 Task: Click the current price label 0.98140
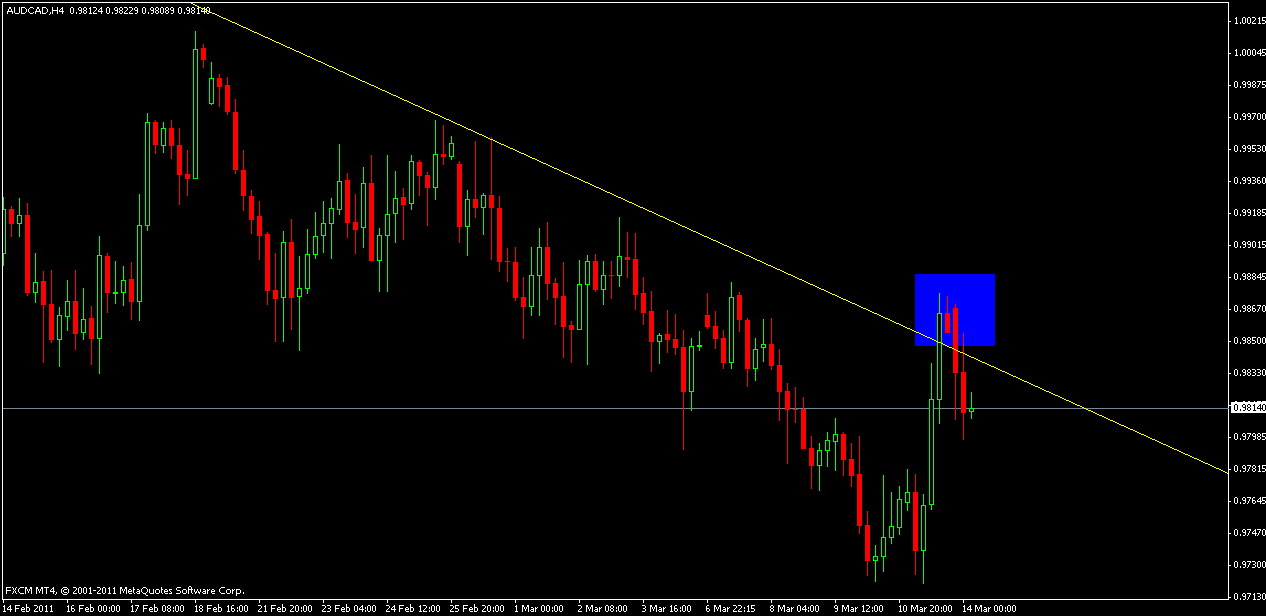click(1246, 408)
